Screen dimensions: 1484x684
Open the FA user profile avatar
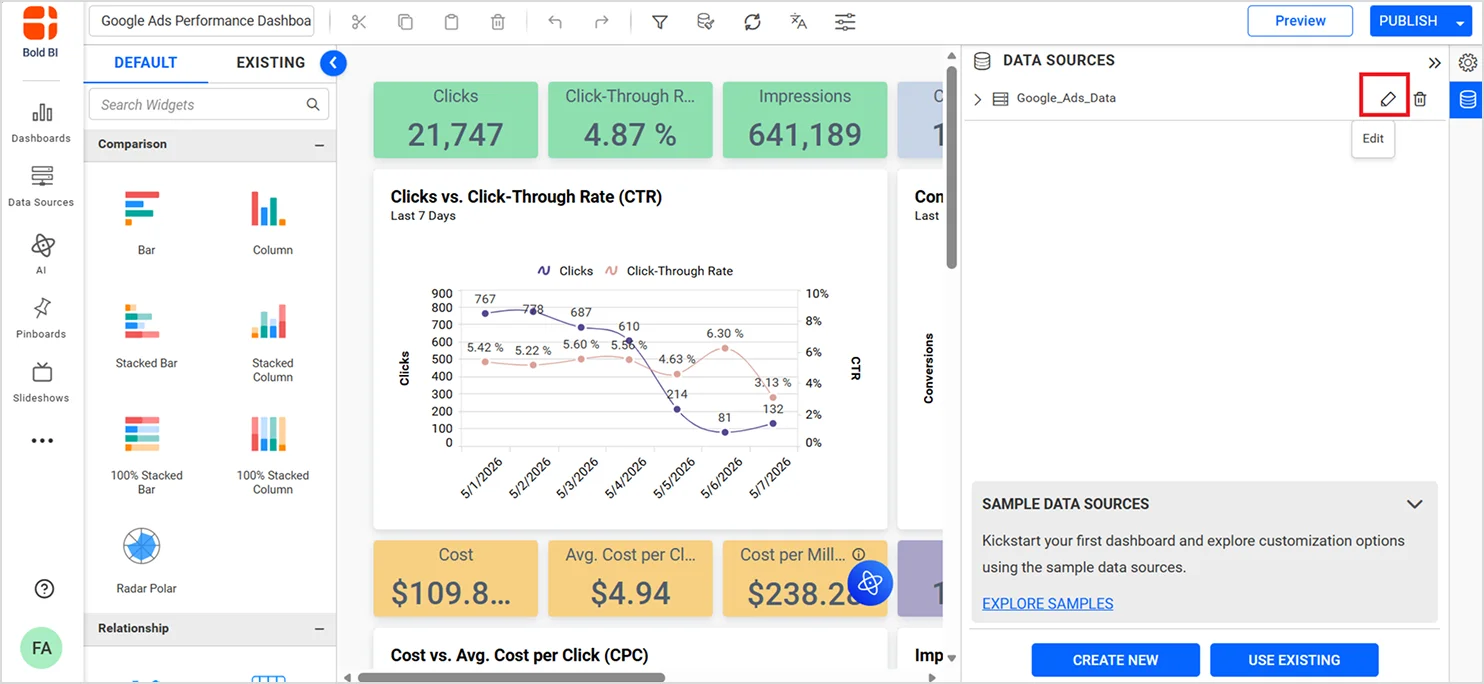[41, 648]
